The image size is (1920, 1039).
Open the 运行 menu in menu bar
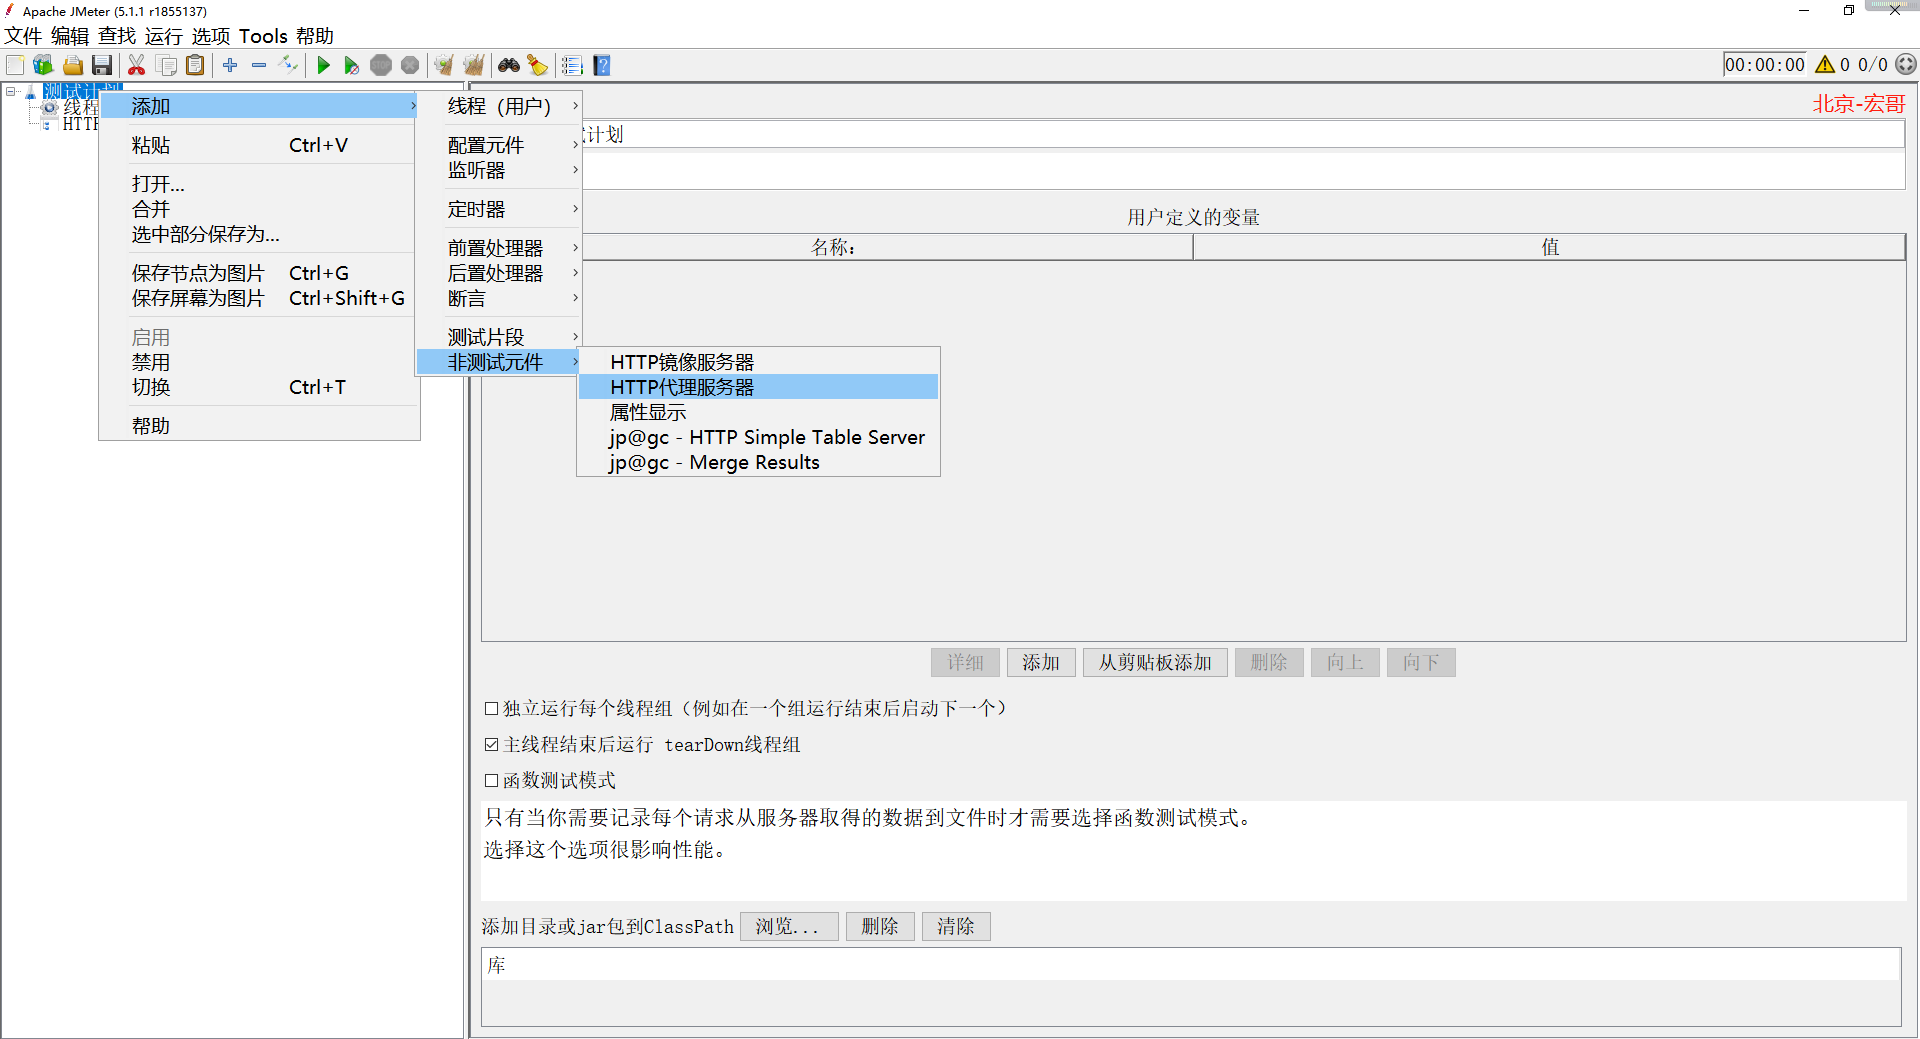164,36
